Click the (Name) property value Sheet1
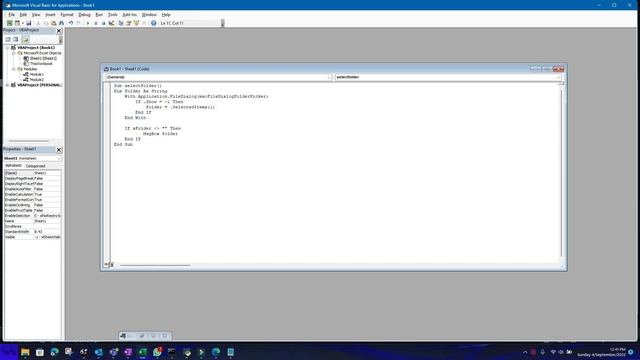Screen dimensions: 640x360 (47, 173)
